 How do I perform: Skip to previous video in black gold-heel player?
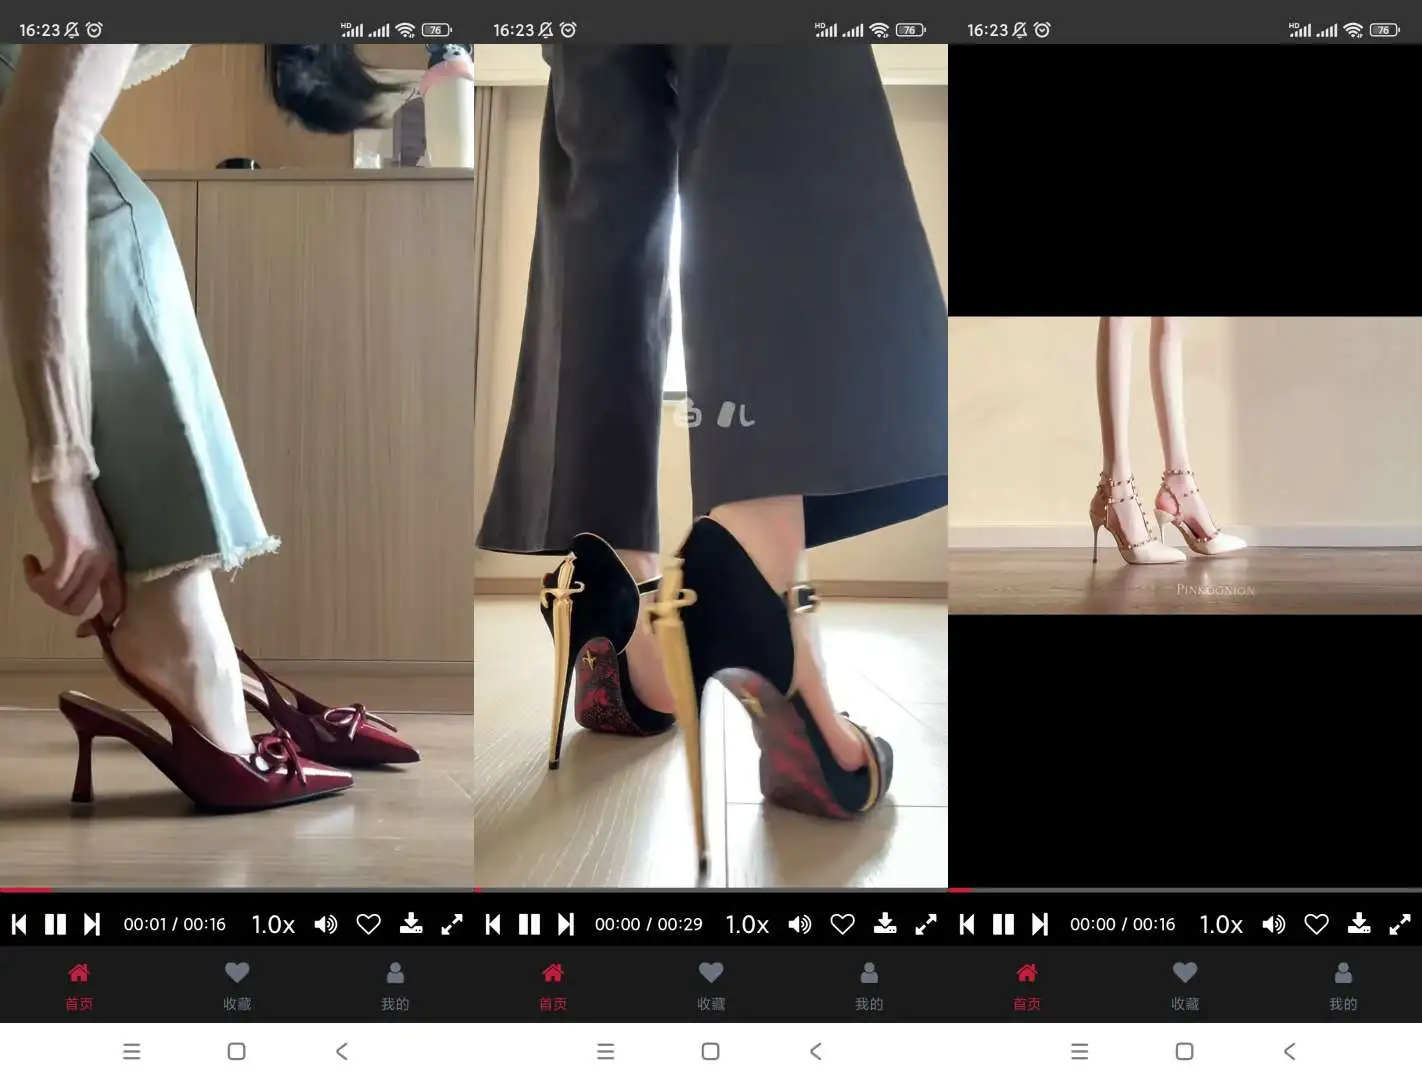pyautogui.click(x=493, y=924)
